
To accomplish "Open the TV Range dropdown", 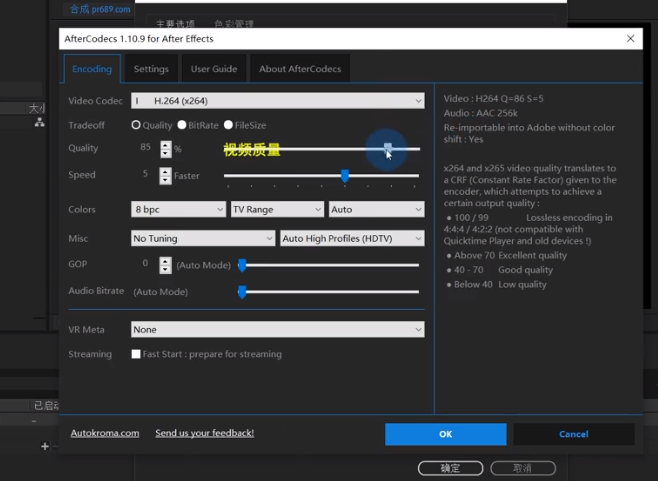I will (277, 209).
